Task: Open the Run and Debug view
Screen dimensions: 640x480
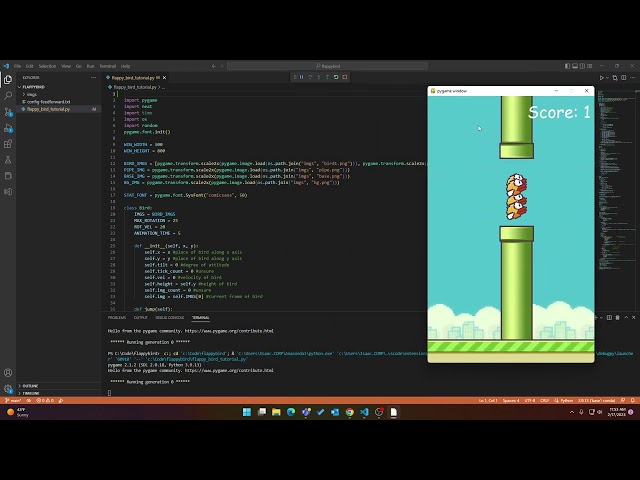Action: click(8, 128)
